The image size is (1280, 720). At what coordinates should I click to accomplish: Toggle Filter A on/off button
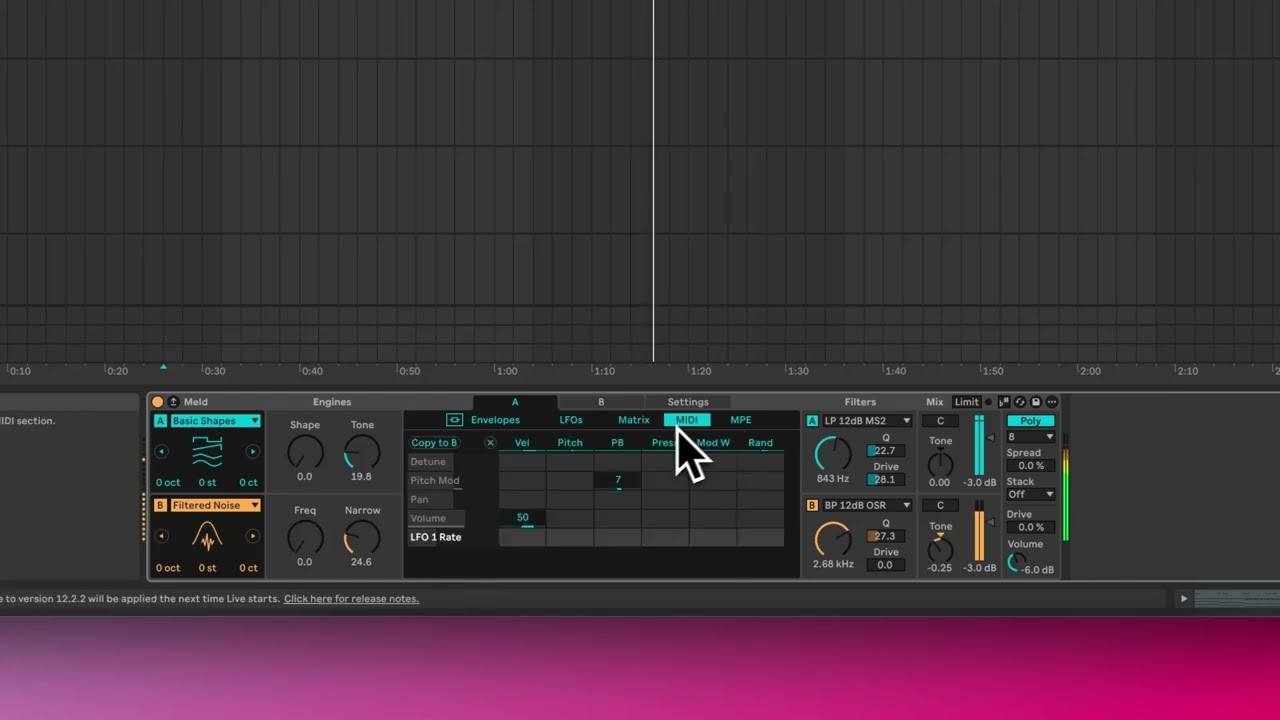tap(812, 421)
